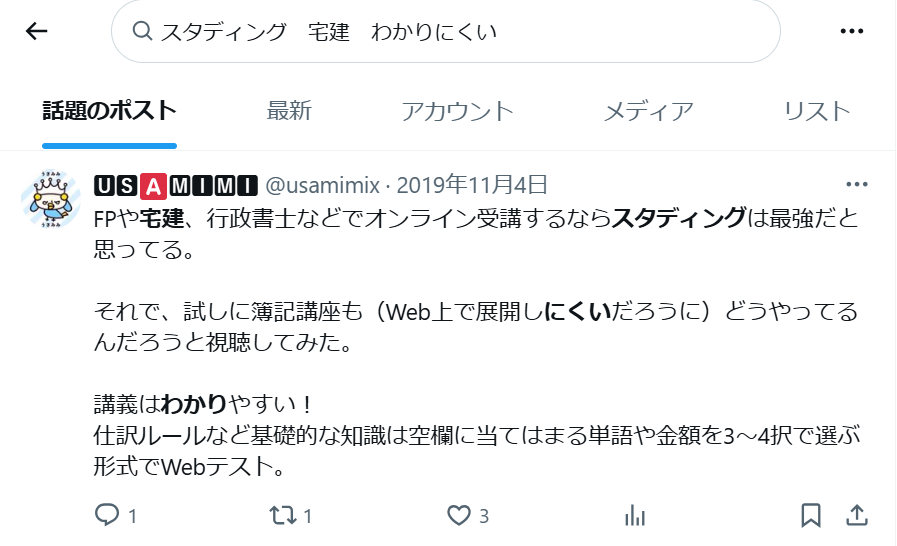View post analytics bar chart icon
This screenshot has height=546, width=897.
pyautogui.click(x=635, y=516)
